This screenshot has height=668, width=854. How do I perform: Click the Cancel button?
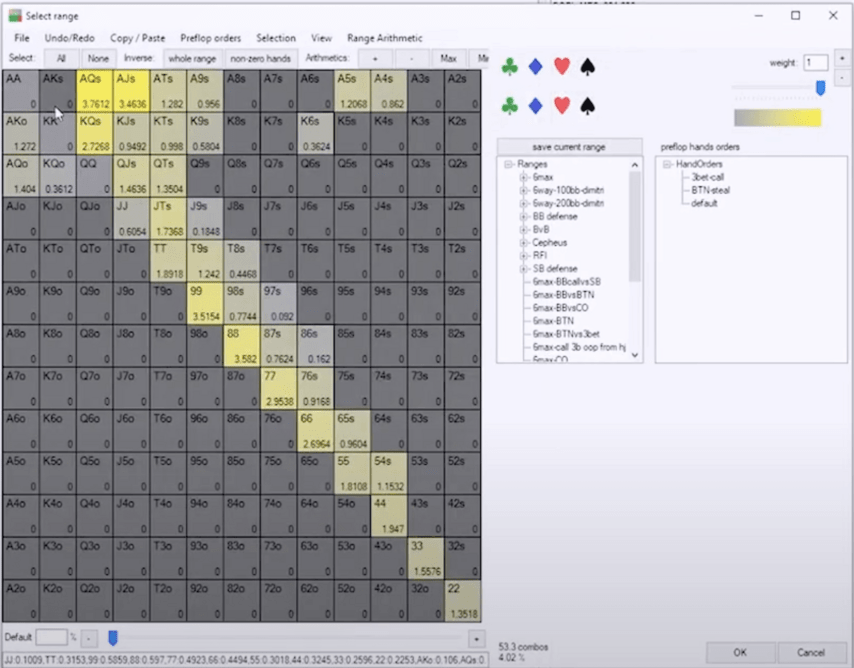[x=810, y=652]
